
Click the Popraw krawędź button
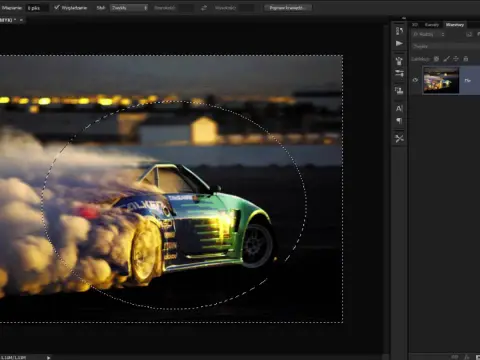pyautogui.click(x=288, y=8)
